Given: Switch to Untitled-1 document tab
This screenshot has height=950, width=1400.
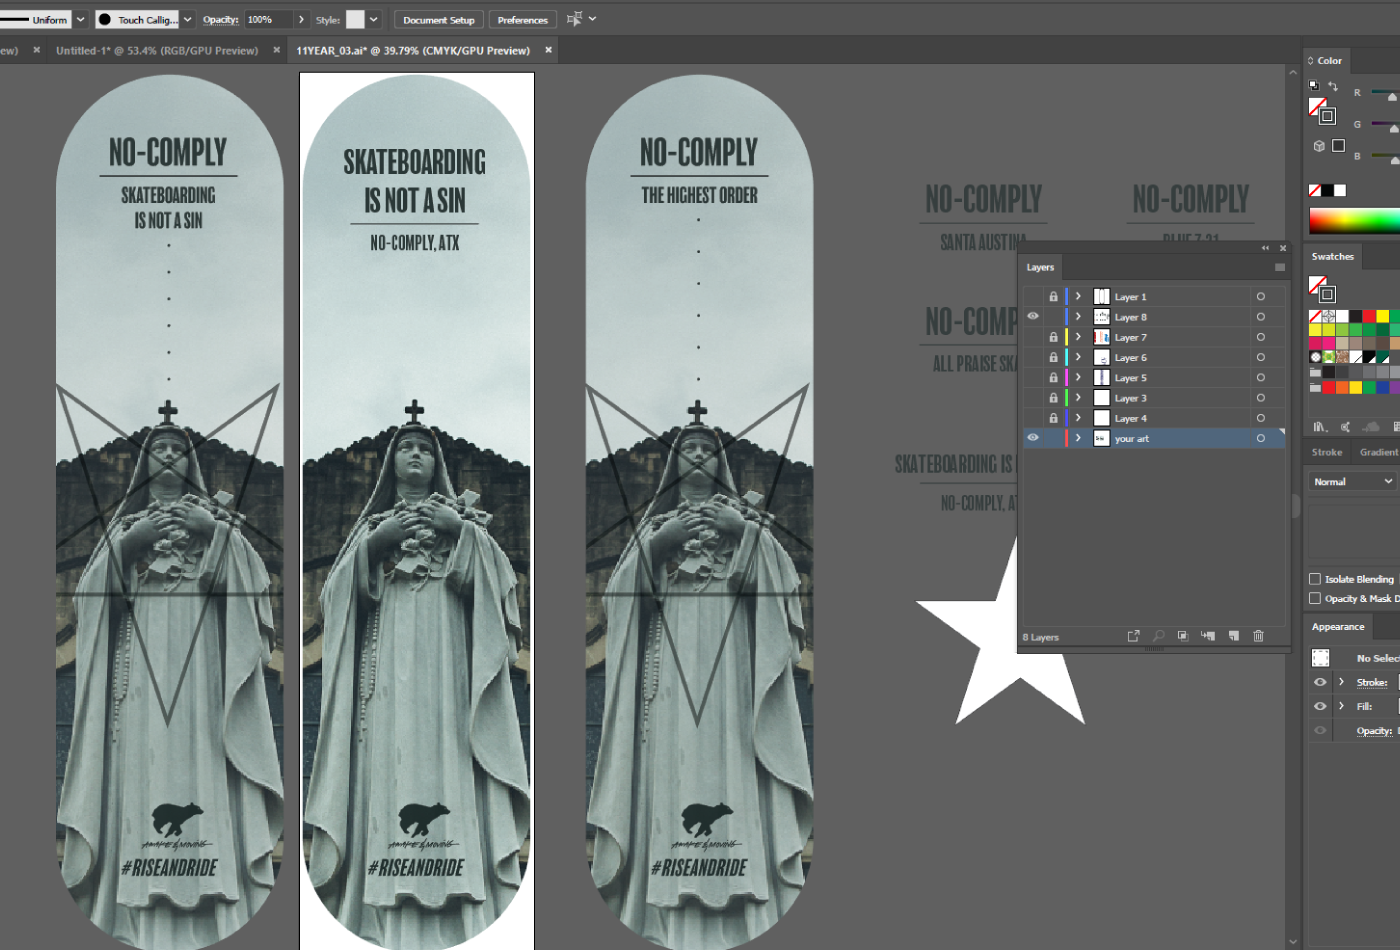Looking at the screenshot, I should (157, 50).
